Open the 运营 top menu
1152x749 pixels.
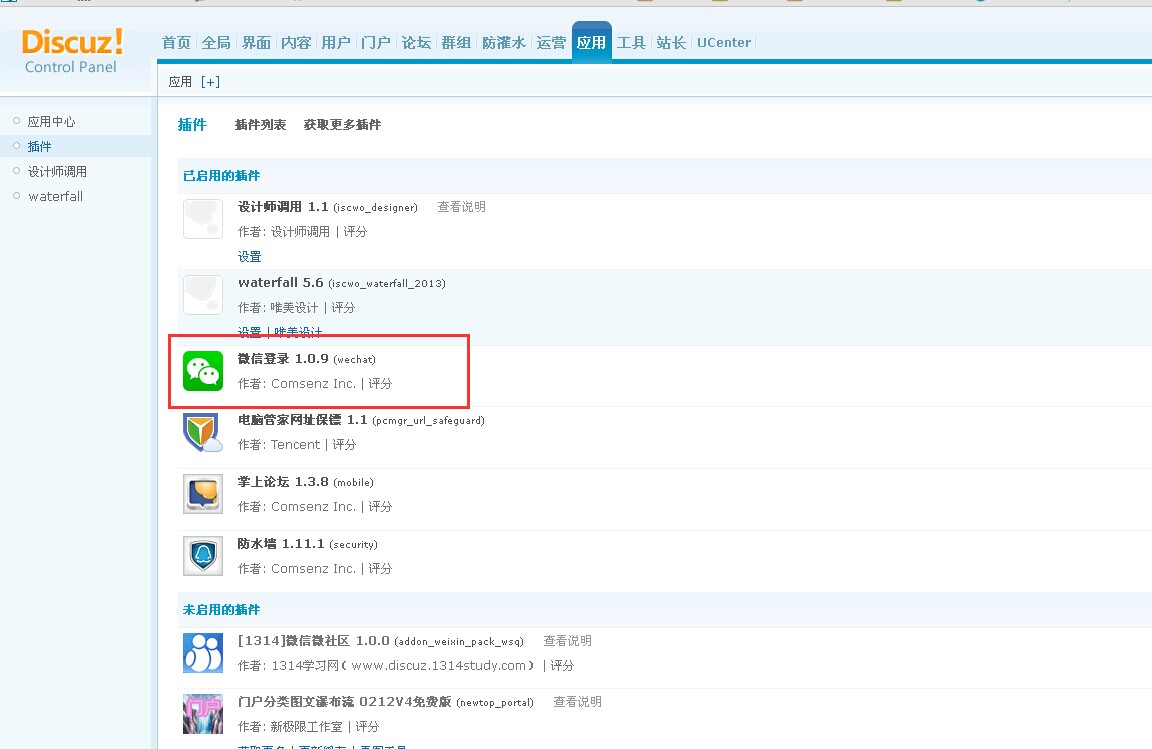pyautogui.click(x=551, y=43)
